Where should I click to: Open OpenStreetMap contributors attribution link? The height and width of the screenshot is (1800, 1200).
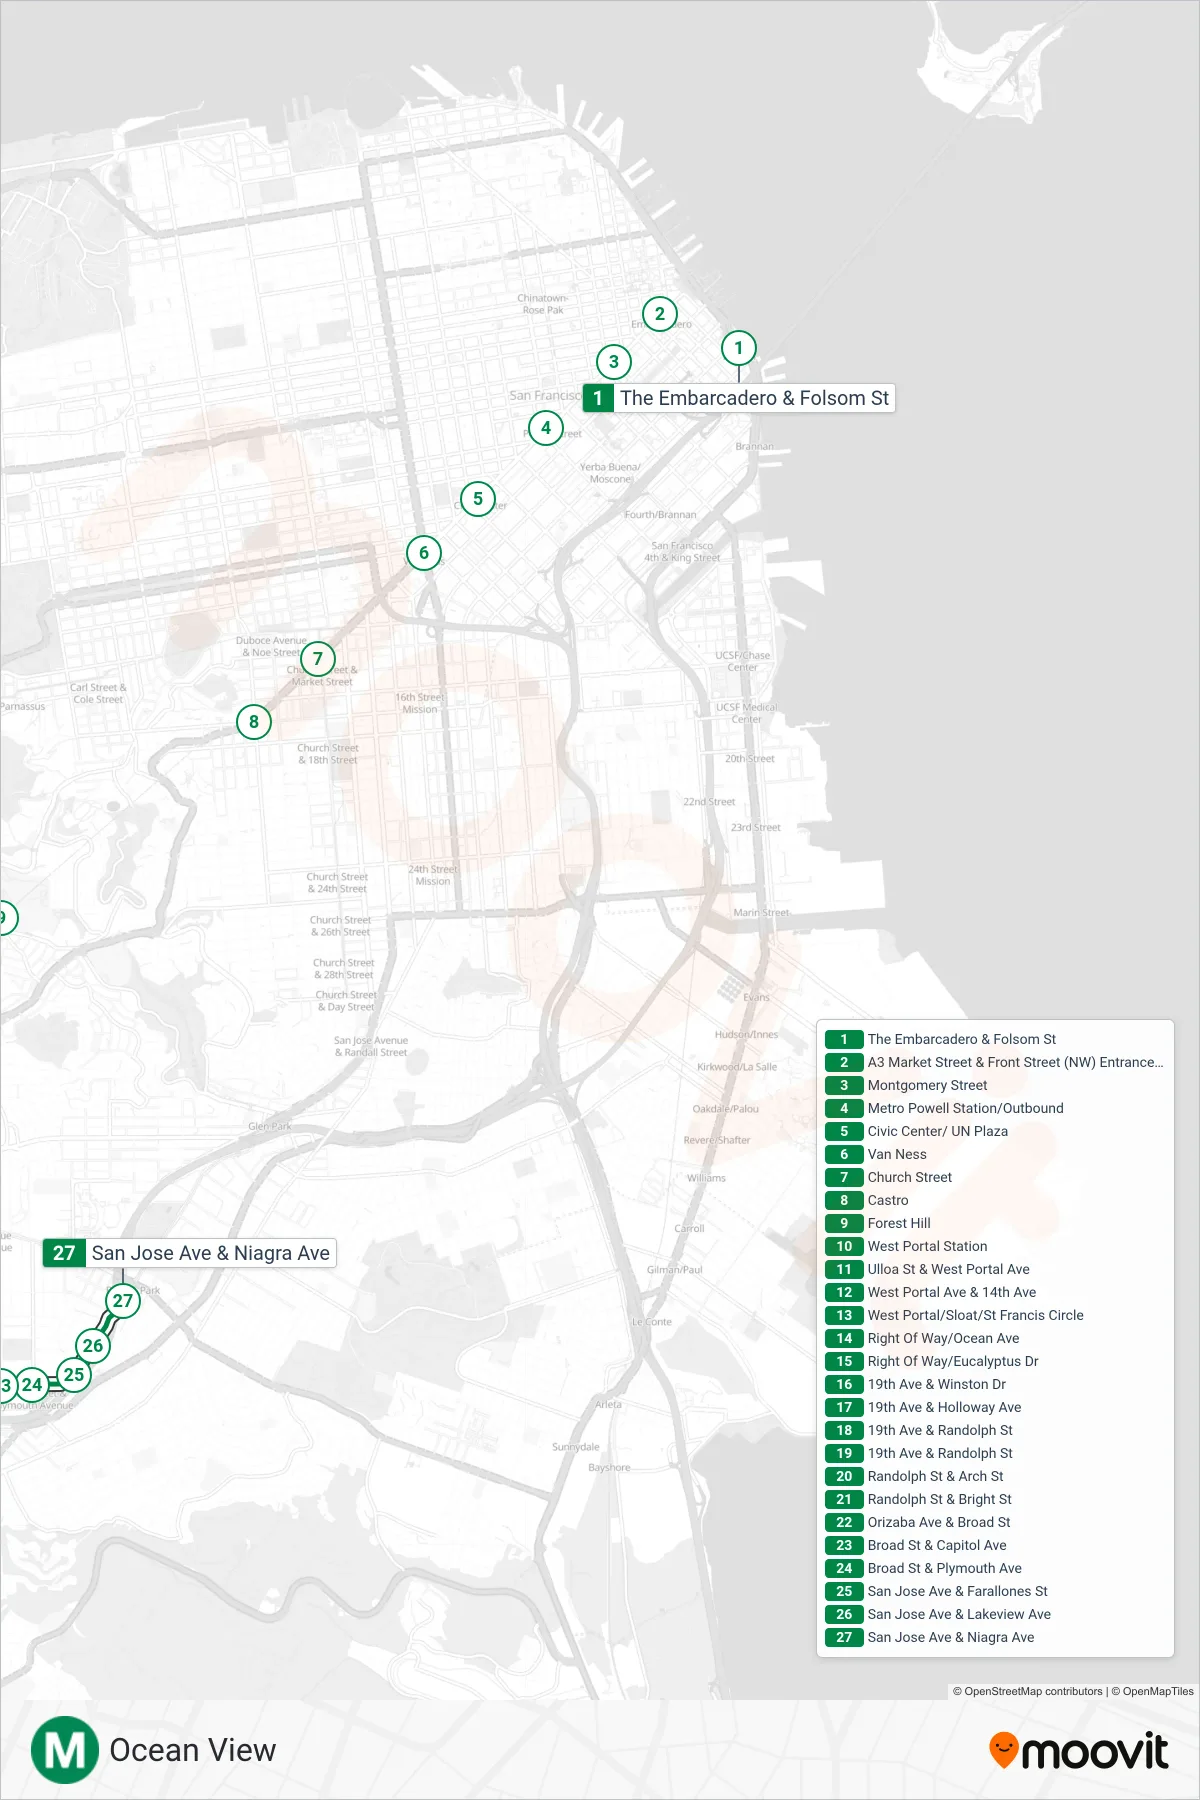(x=1027, y=1692)
